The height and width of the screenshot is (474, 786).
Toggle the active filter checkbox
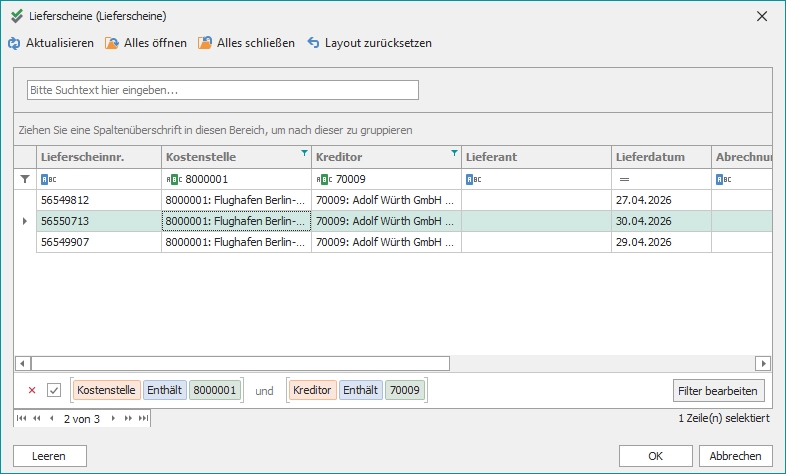click(54, 390)
